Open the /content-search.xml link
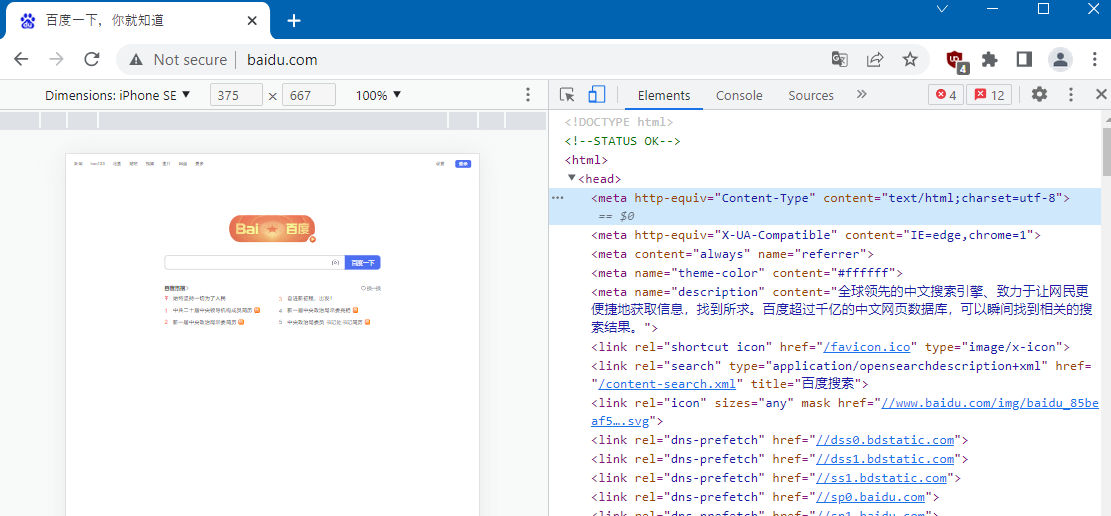The height and width of the screenshot is (516, 1111). coord(667,384)
